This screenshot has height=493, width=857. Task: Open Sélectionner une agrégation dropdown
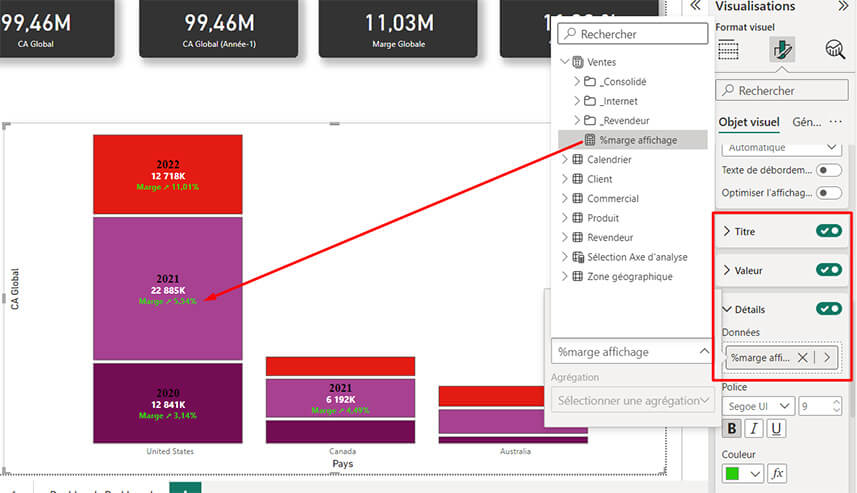(632, 401)
